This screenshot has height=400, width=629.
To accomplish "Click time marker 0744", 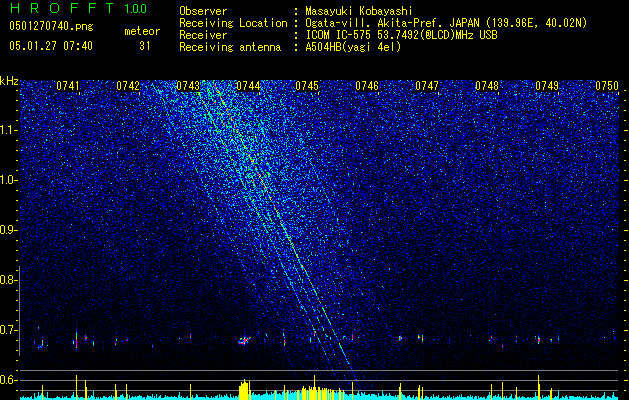I will tap(248, 86).
